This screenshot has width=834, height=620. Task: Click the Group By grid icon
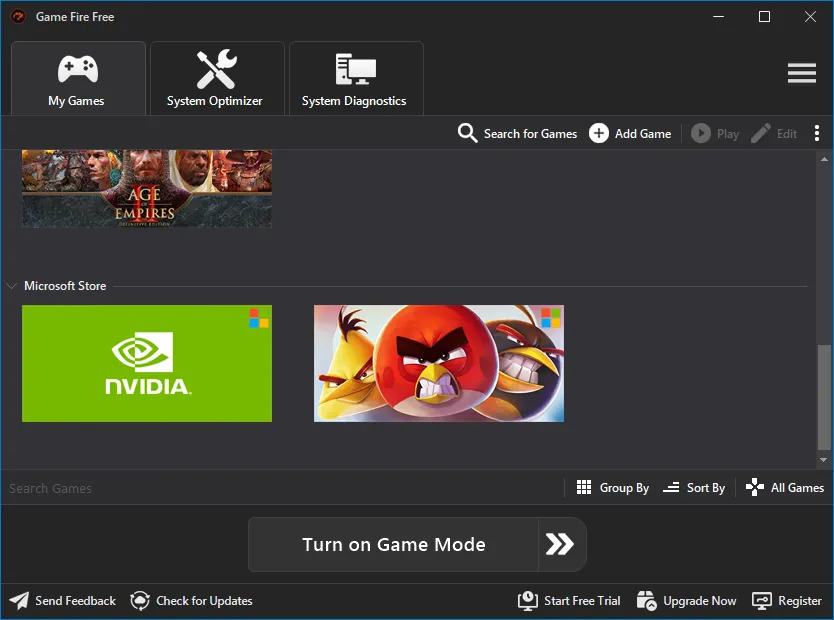[x=584, y=487]
